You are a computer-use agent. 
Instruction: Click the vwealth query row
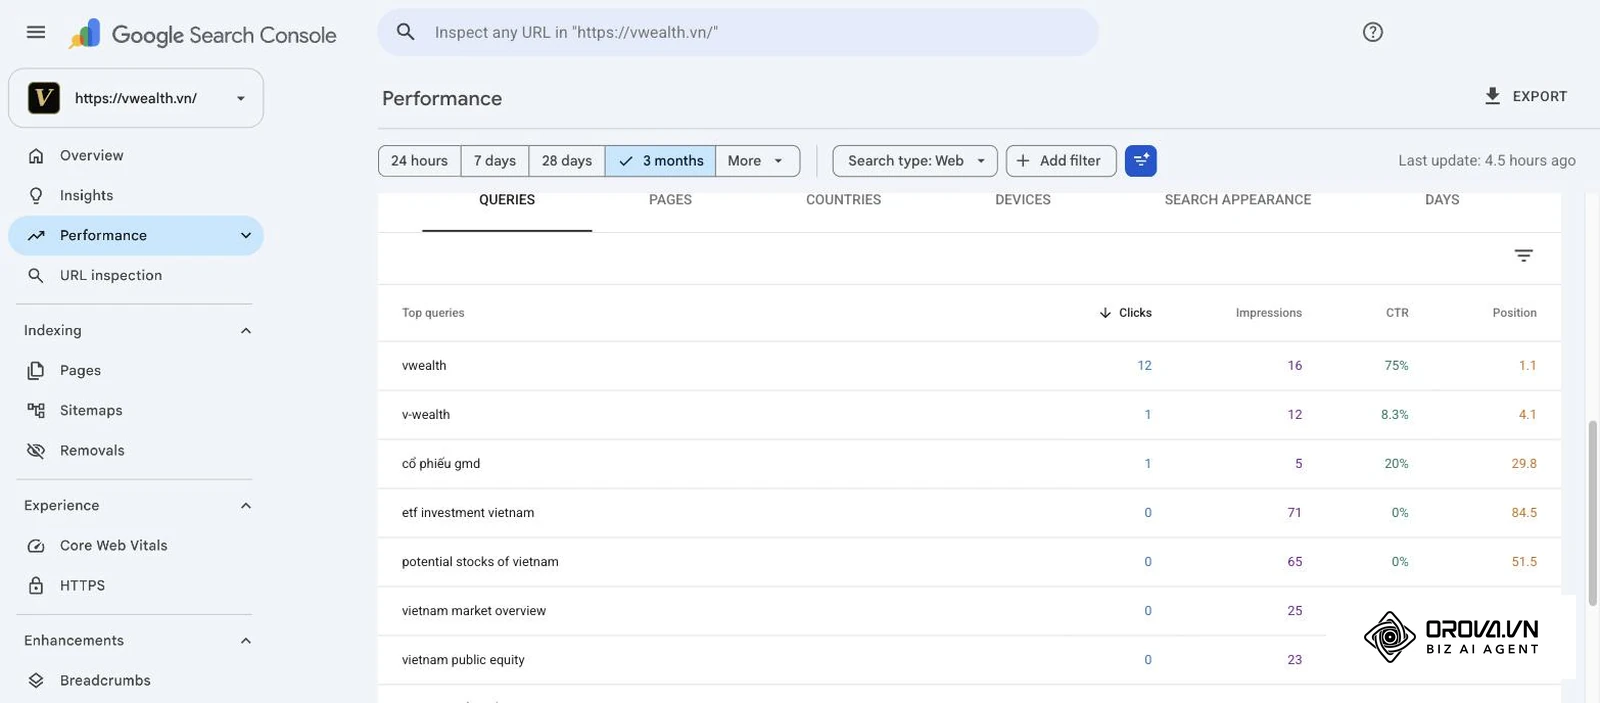969,366
